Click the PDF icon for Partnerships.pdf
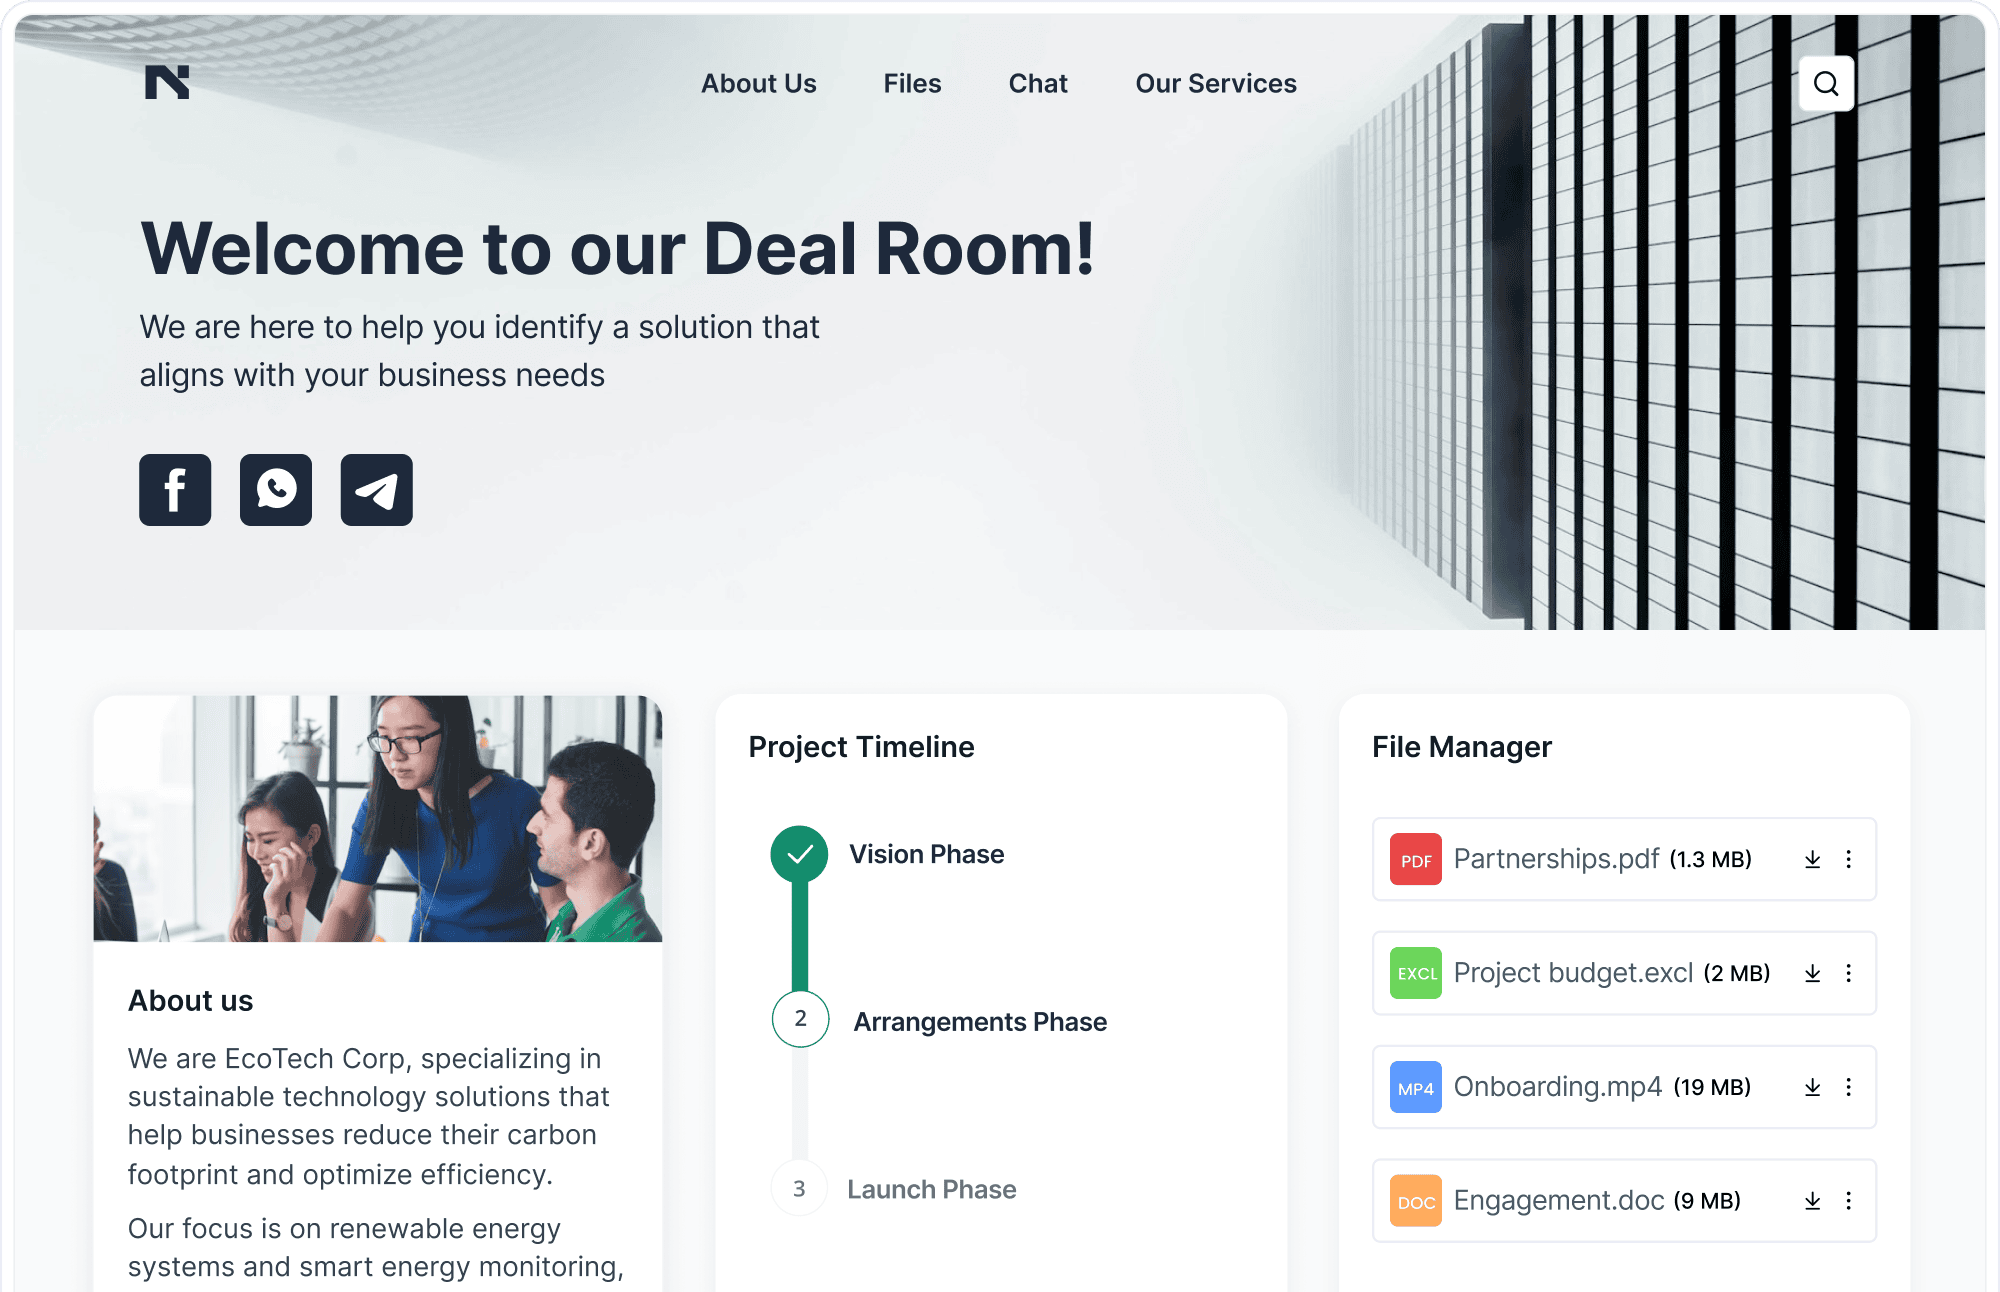The height and width of the screenshot is (1292, 2000). [1413, 859]
